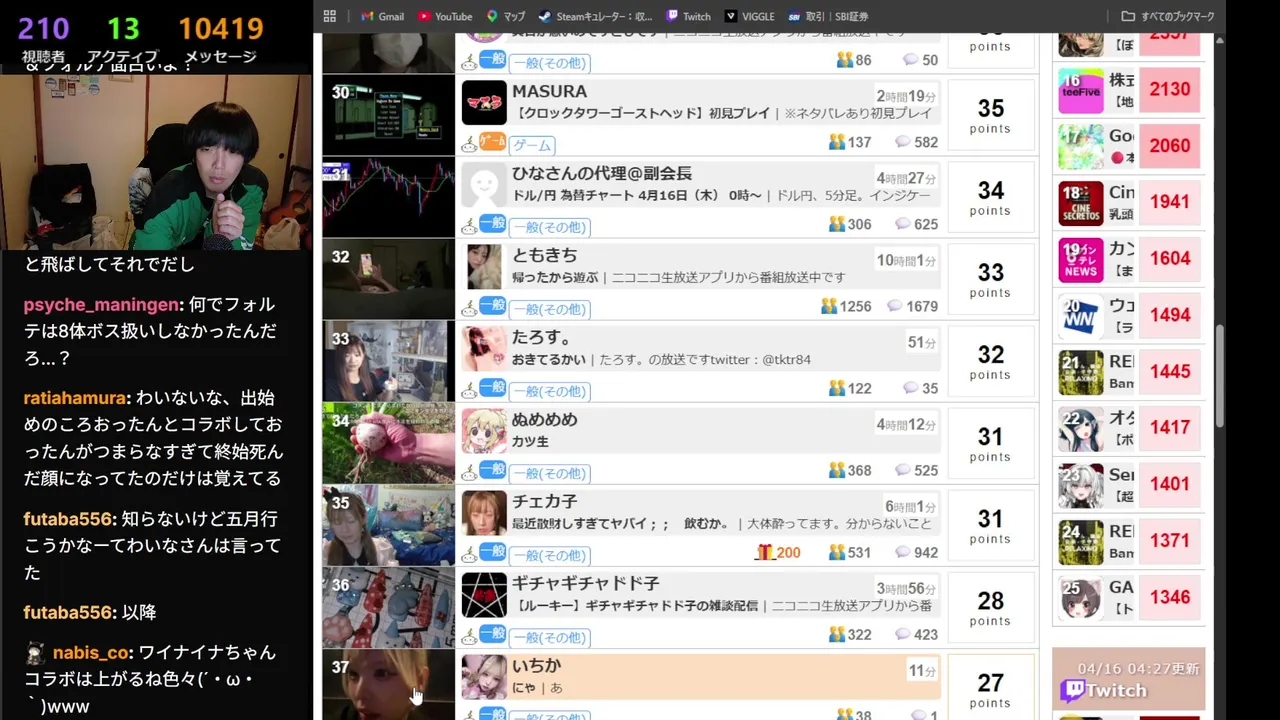Open the おきてるかい stream title
The width and height of the screenshot is (1280, 720).
pos(547,360)
